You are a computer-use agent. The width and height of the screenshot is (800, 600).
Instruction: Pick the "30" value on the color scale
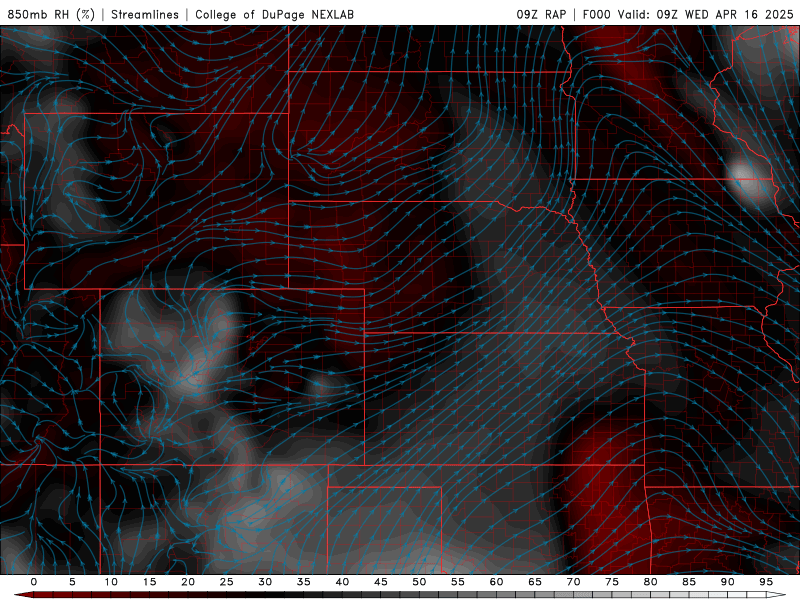[265, 582]
